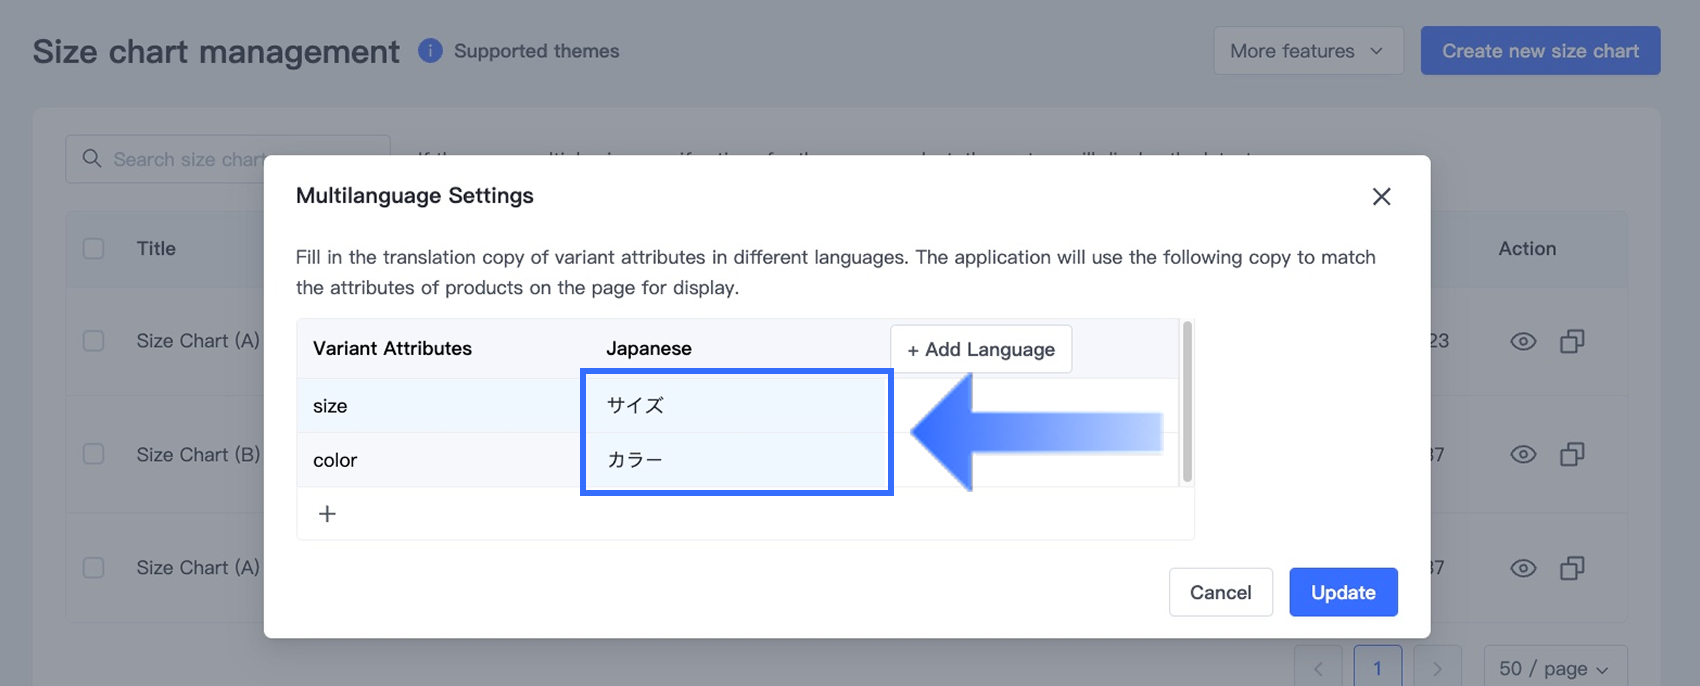Duplicate the last Size Chart (A) row
This screenshot has width=1700, height=686.
pyautogui.click(x=1572, y=568)
